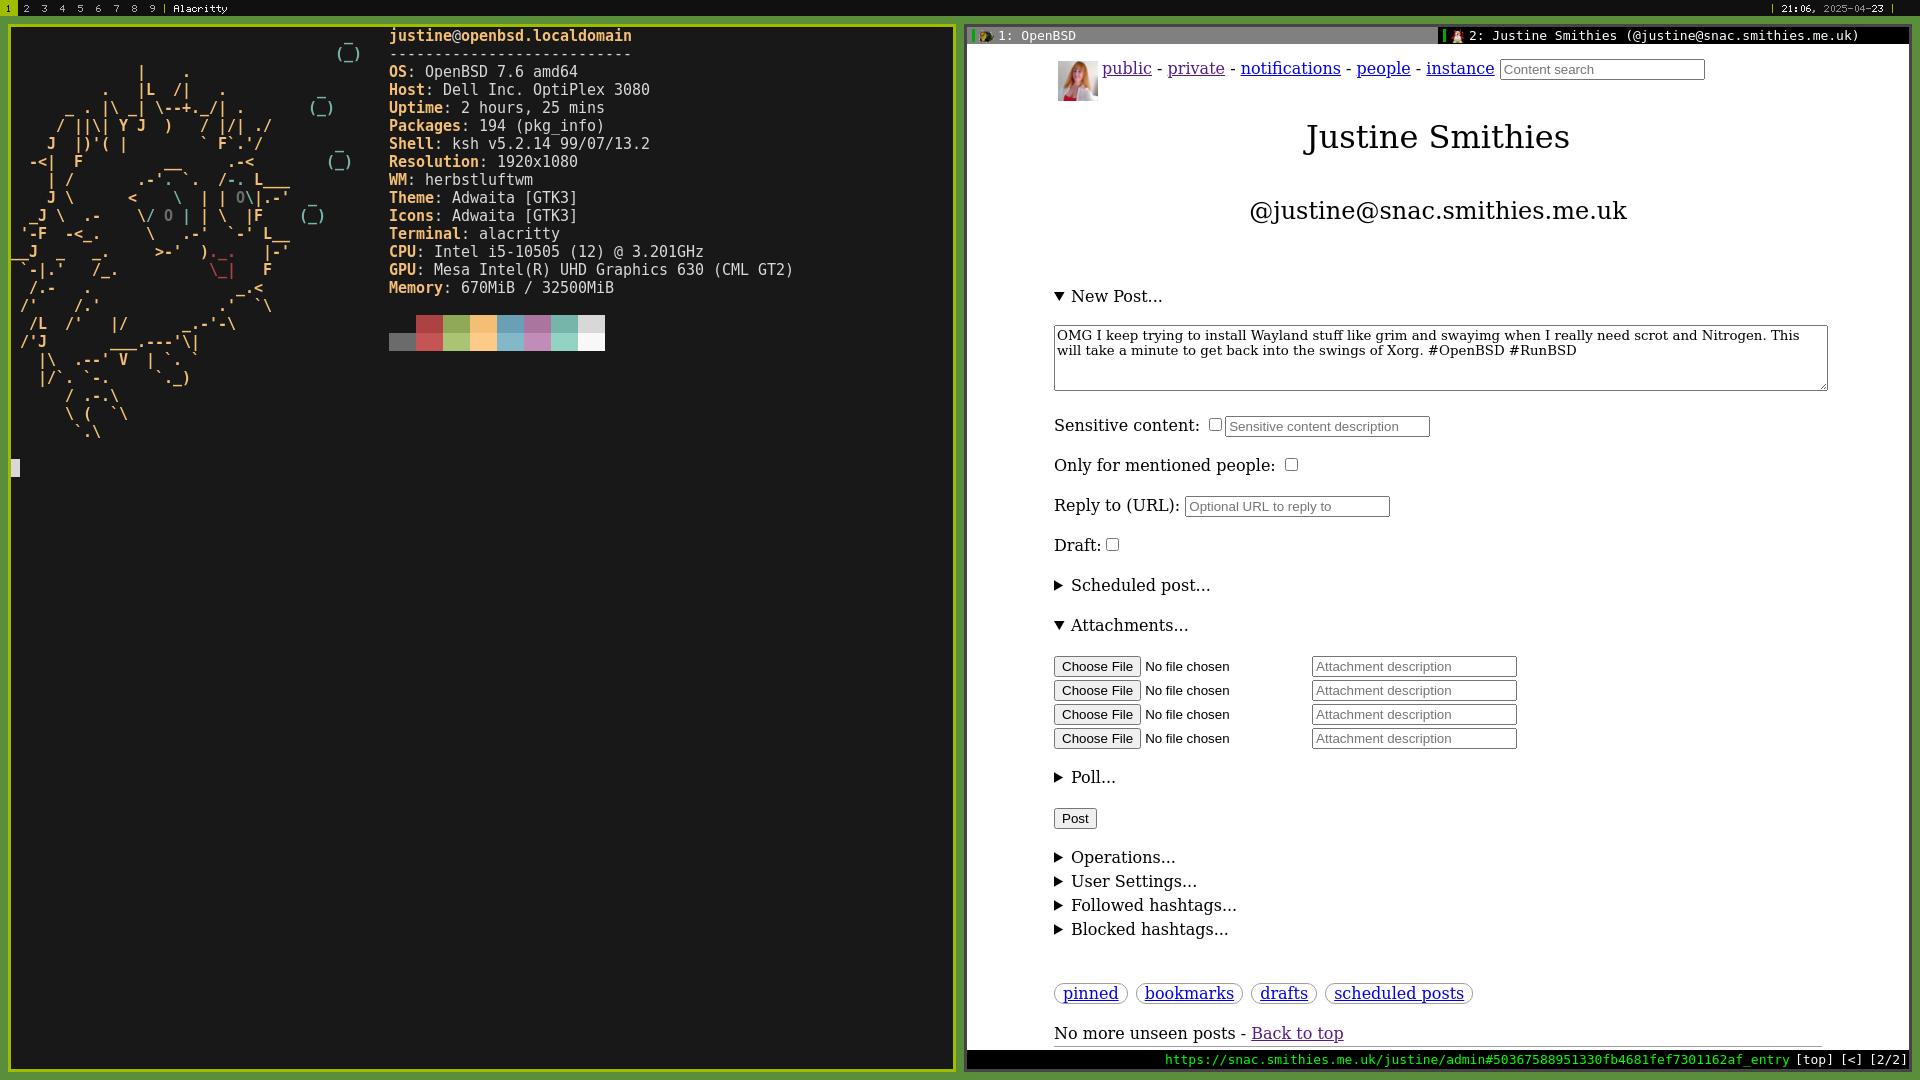Image resolution: width=1920 pixels, height=1080 pixels.
Task: Go to workspace tag 5 in the panel
Action: coord(80,8)
